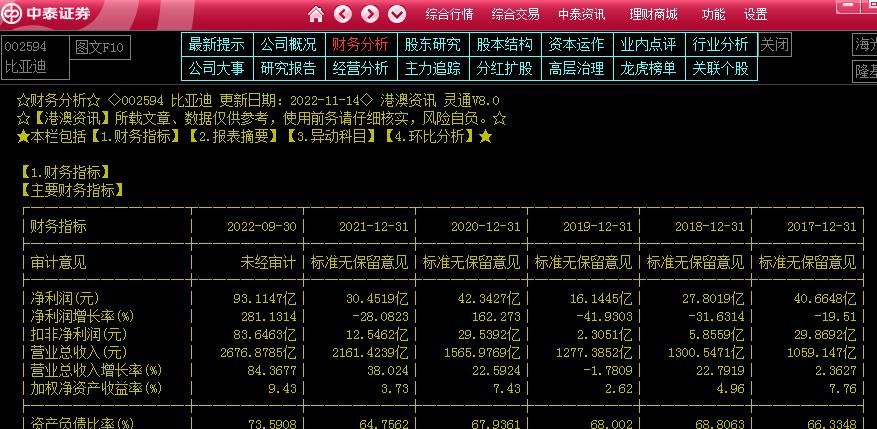Screen dimensions: 877x429
Task: Open the 综合交易 menu
Action: pos(515,15)
